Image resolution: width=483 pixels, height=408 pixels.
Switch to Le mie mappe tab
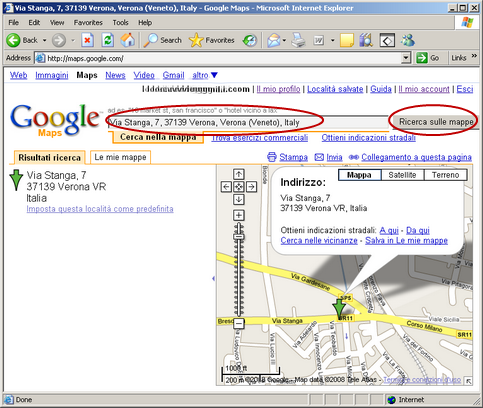point(120,157)
